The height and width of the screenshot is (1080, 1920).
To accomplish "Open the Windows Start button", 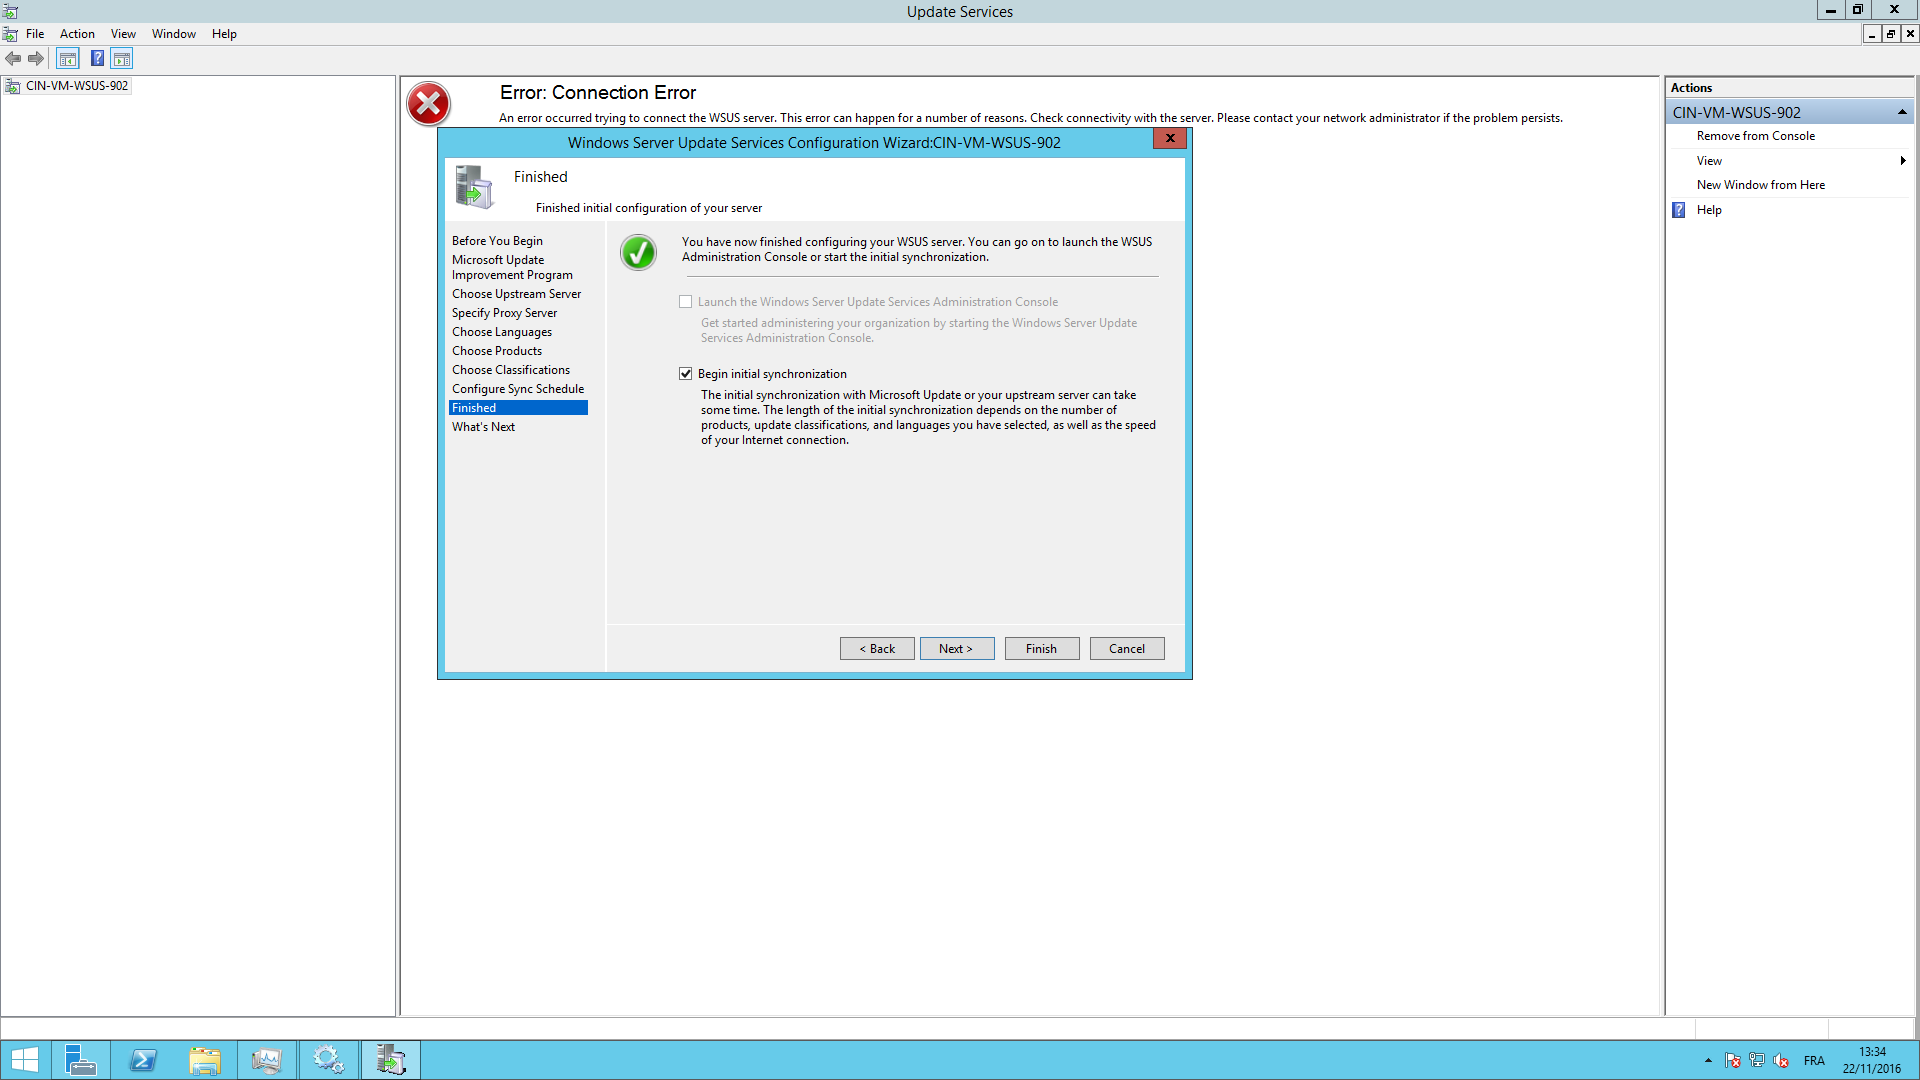I will (x=25, y=1060).
